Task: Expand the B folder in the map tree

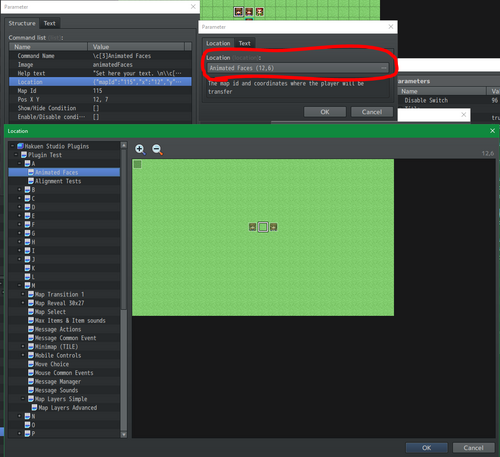Action: pyautogui.click(x=19, y=190)
